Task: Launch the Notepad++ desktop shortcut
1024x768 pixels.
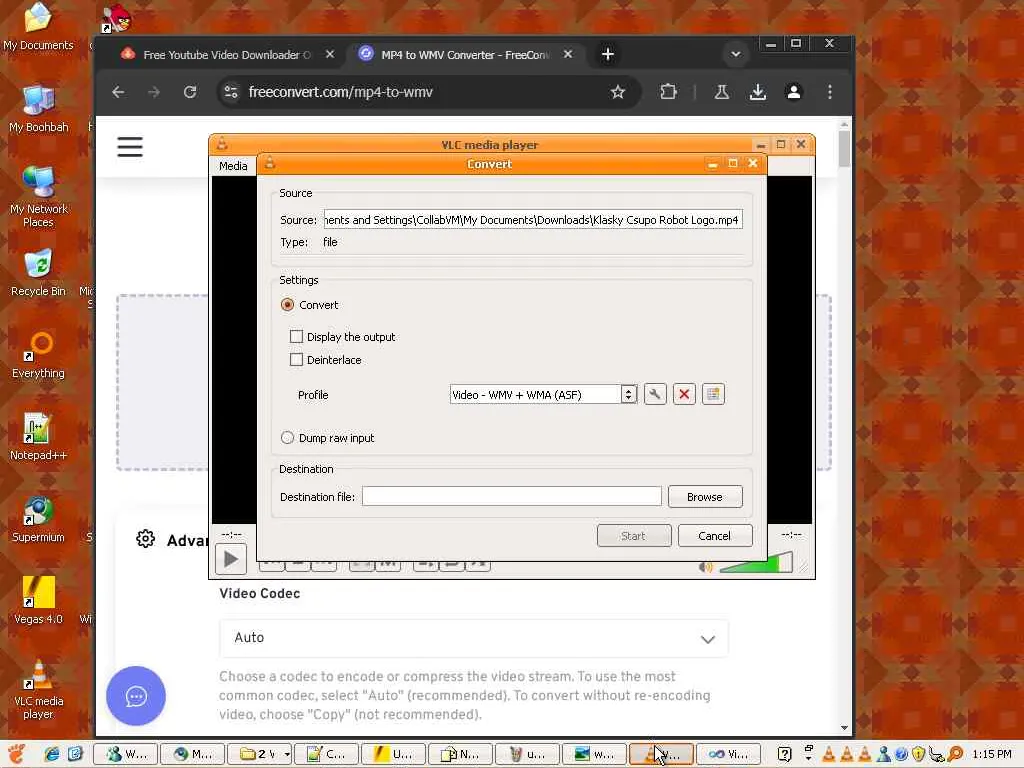Action: pos(38,437)
